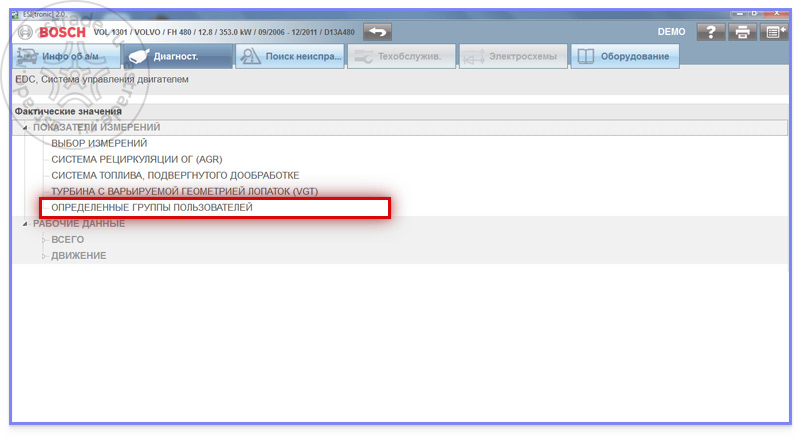
Task: Click the РАБОЧИЕ ДАННЫЕ label
Action: pos(79,224)
